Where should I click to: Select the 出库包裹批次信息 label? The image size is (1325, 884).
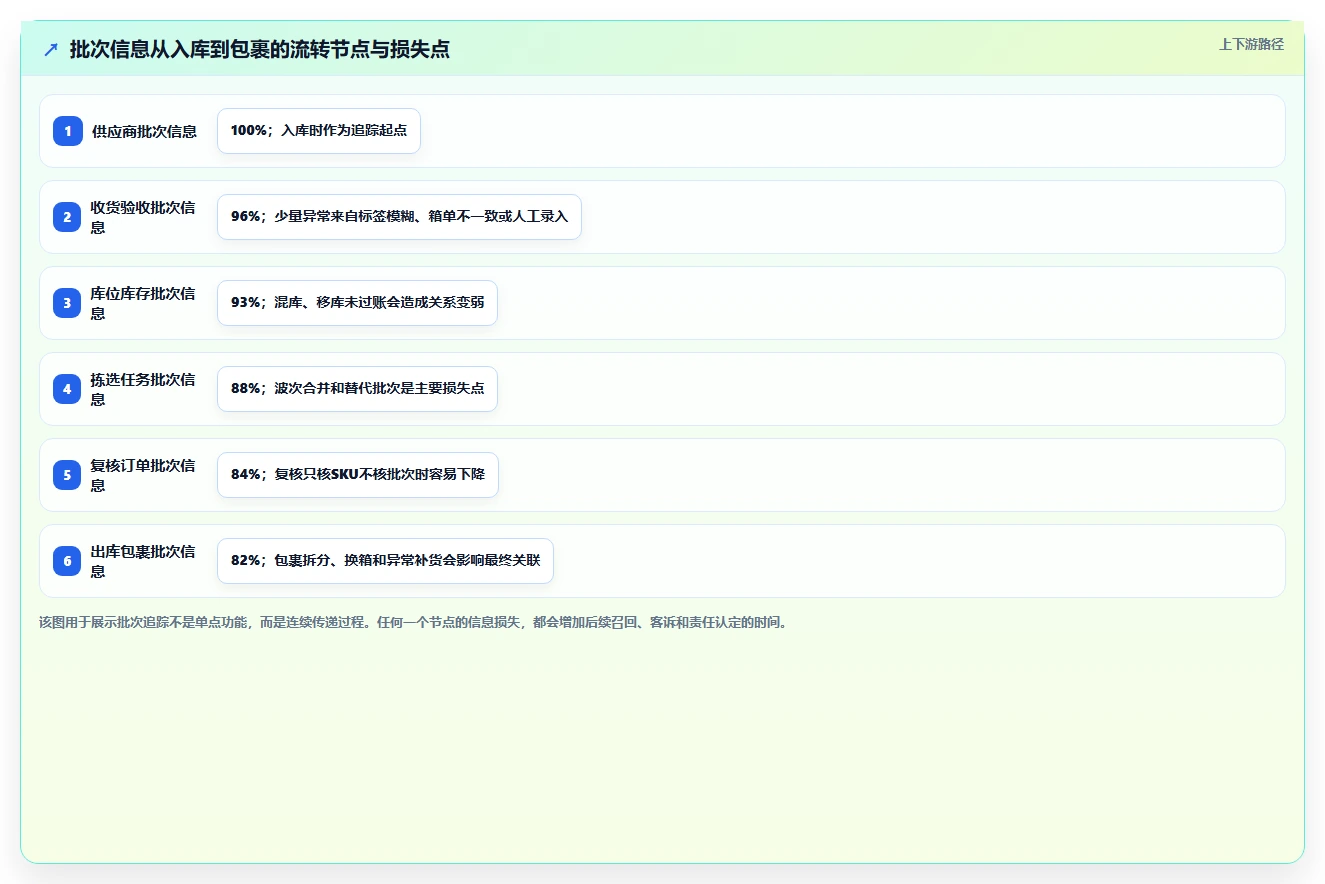(143, 561)
